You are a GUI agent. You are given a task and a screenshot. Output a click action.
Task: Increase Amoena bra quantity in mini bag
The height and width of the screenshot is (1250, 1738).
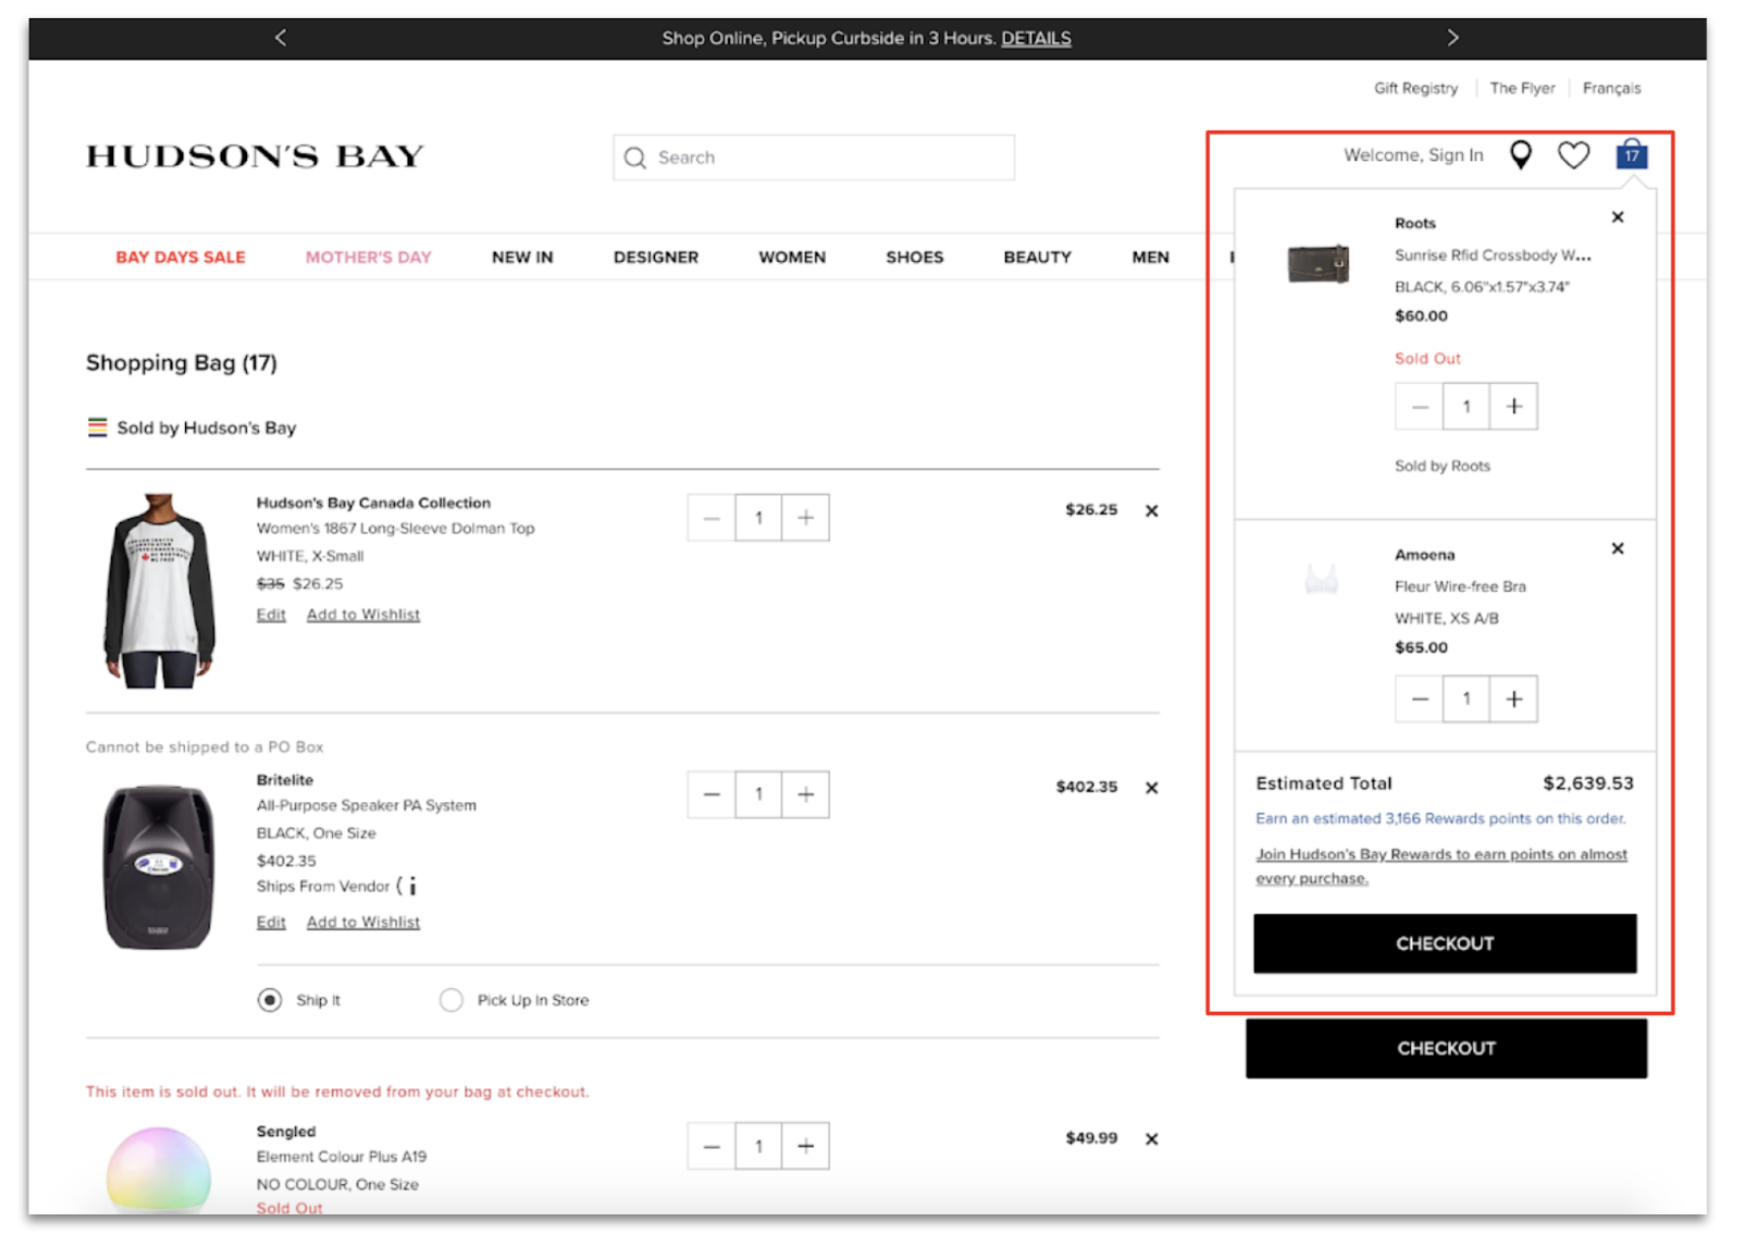point(1513,699)
